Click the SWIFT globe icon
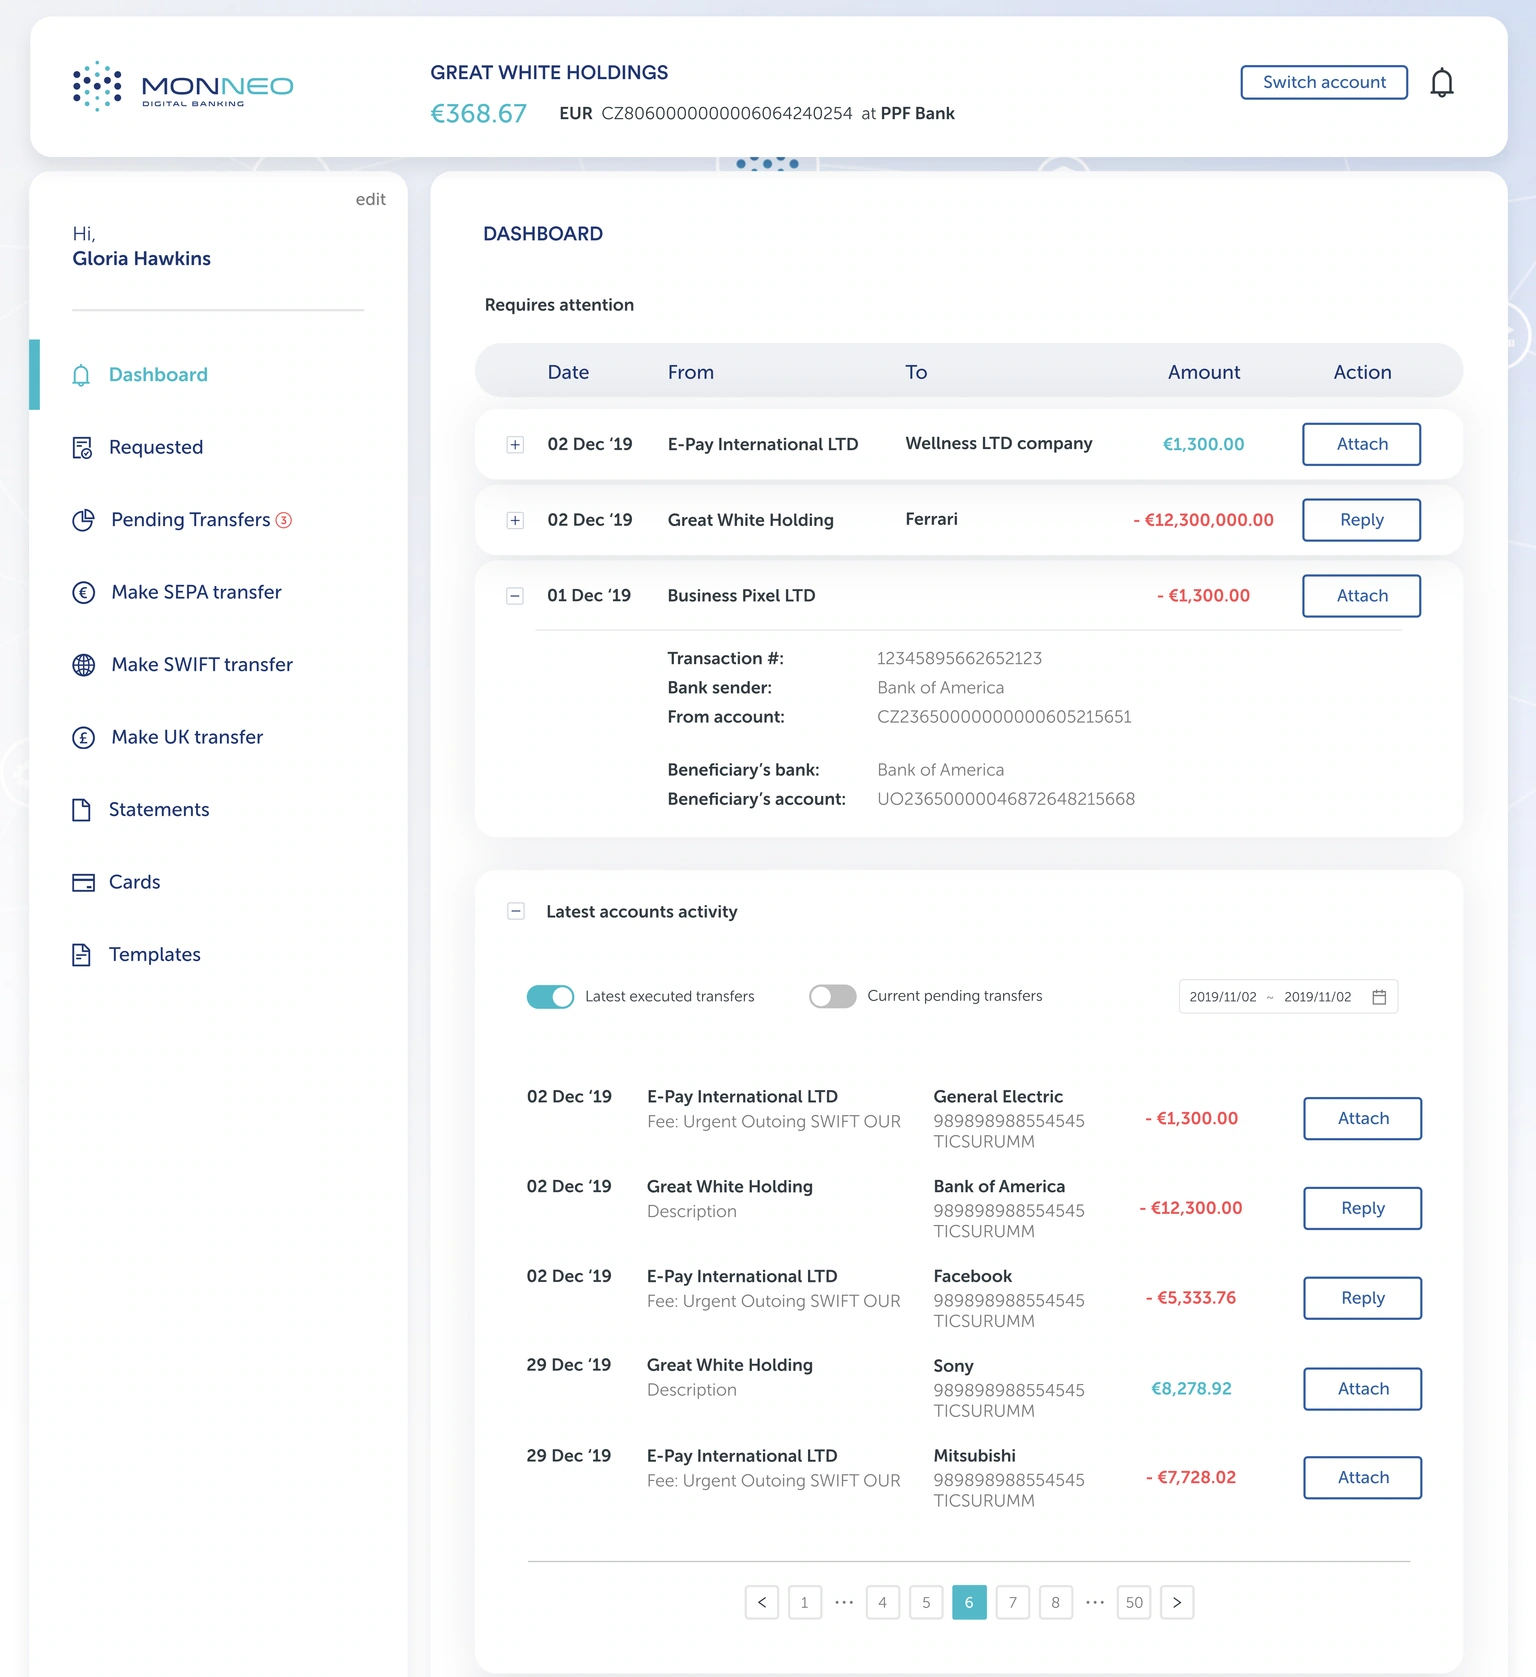The height and width of the screenshot is (1677, 1536). 84,665
